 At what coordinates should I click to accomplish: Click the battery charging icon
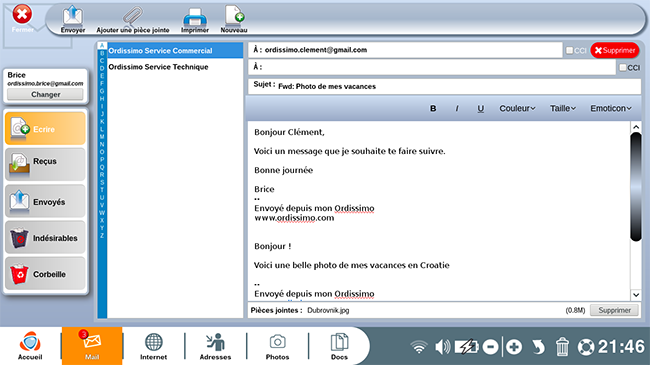pyautogui.click(x=466, y=347)
